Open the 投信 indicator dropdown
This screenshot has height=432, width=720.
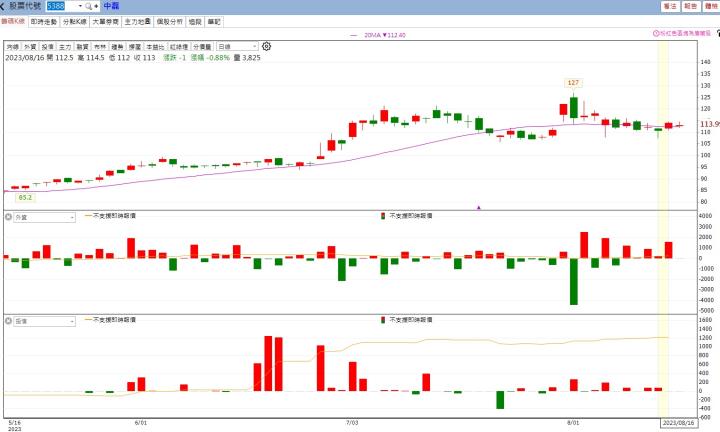pos(44,321)
